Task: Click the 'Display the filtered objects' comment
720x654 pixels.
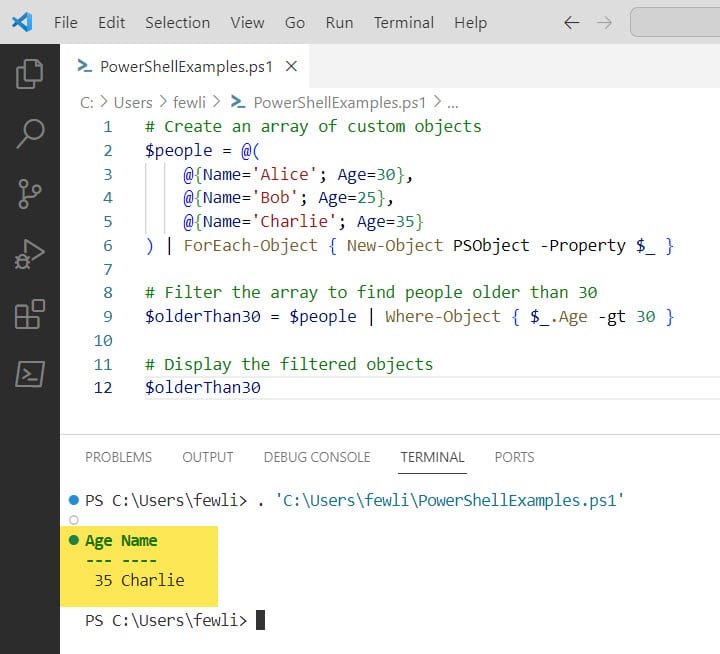Action: (289, 364)
